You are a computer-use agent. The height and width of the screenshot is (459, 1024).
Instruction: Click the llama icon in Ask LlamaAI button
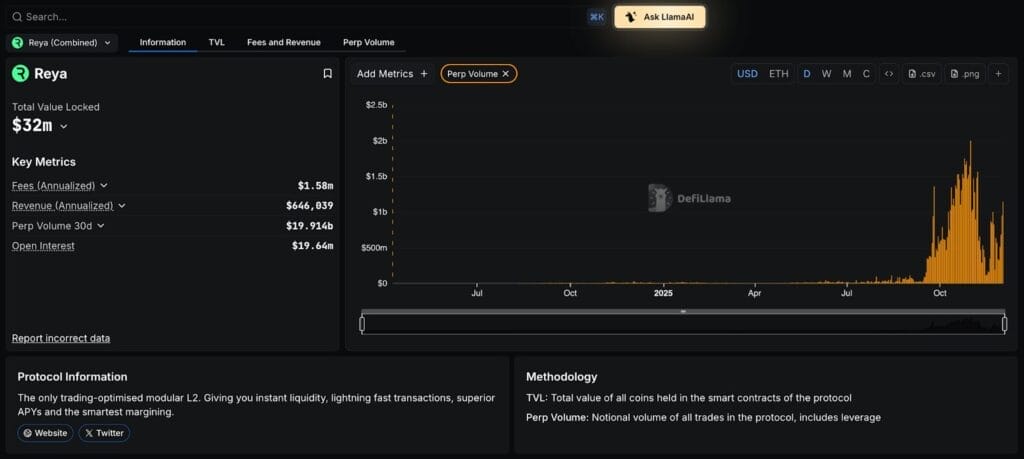(x=630, y=17)
